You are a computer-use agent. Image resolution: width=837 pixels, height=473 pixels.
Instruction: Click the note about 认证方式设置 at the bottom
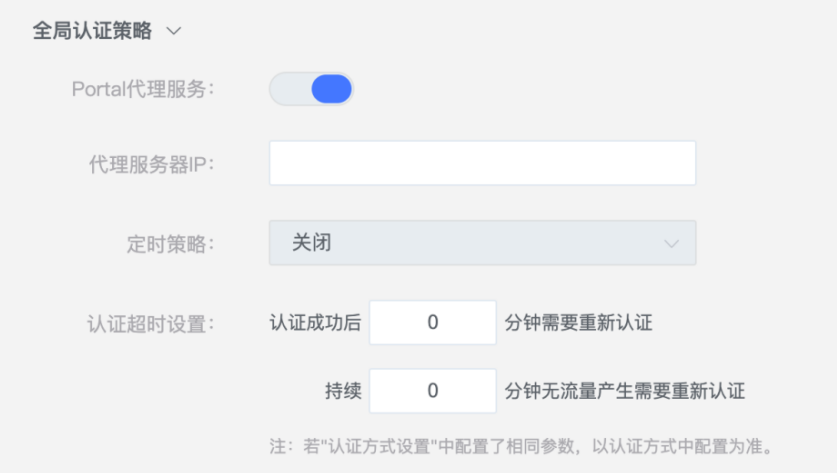[521, 446]
